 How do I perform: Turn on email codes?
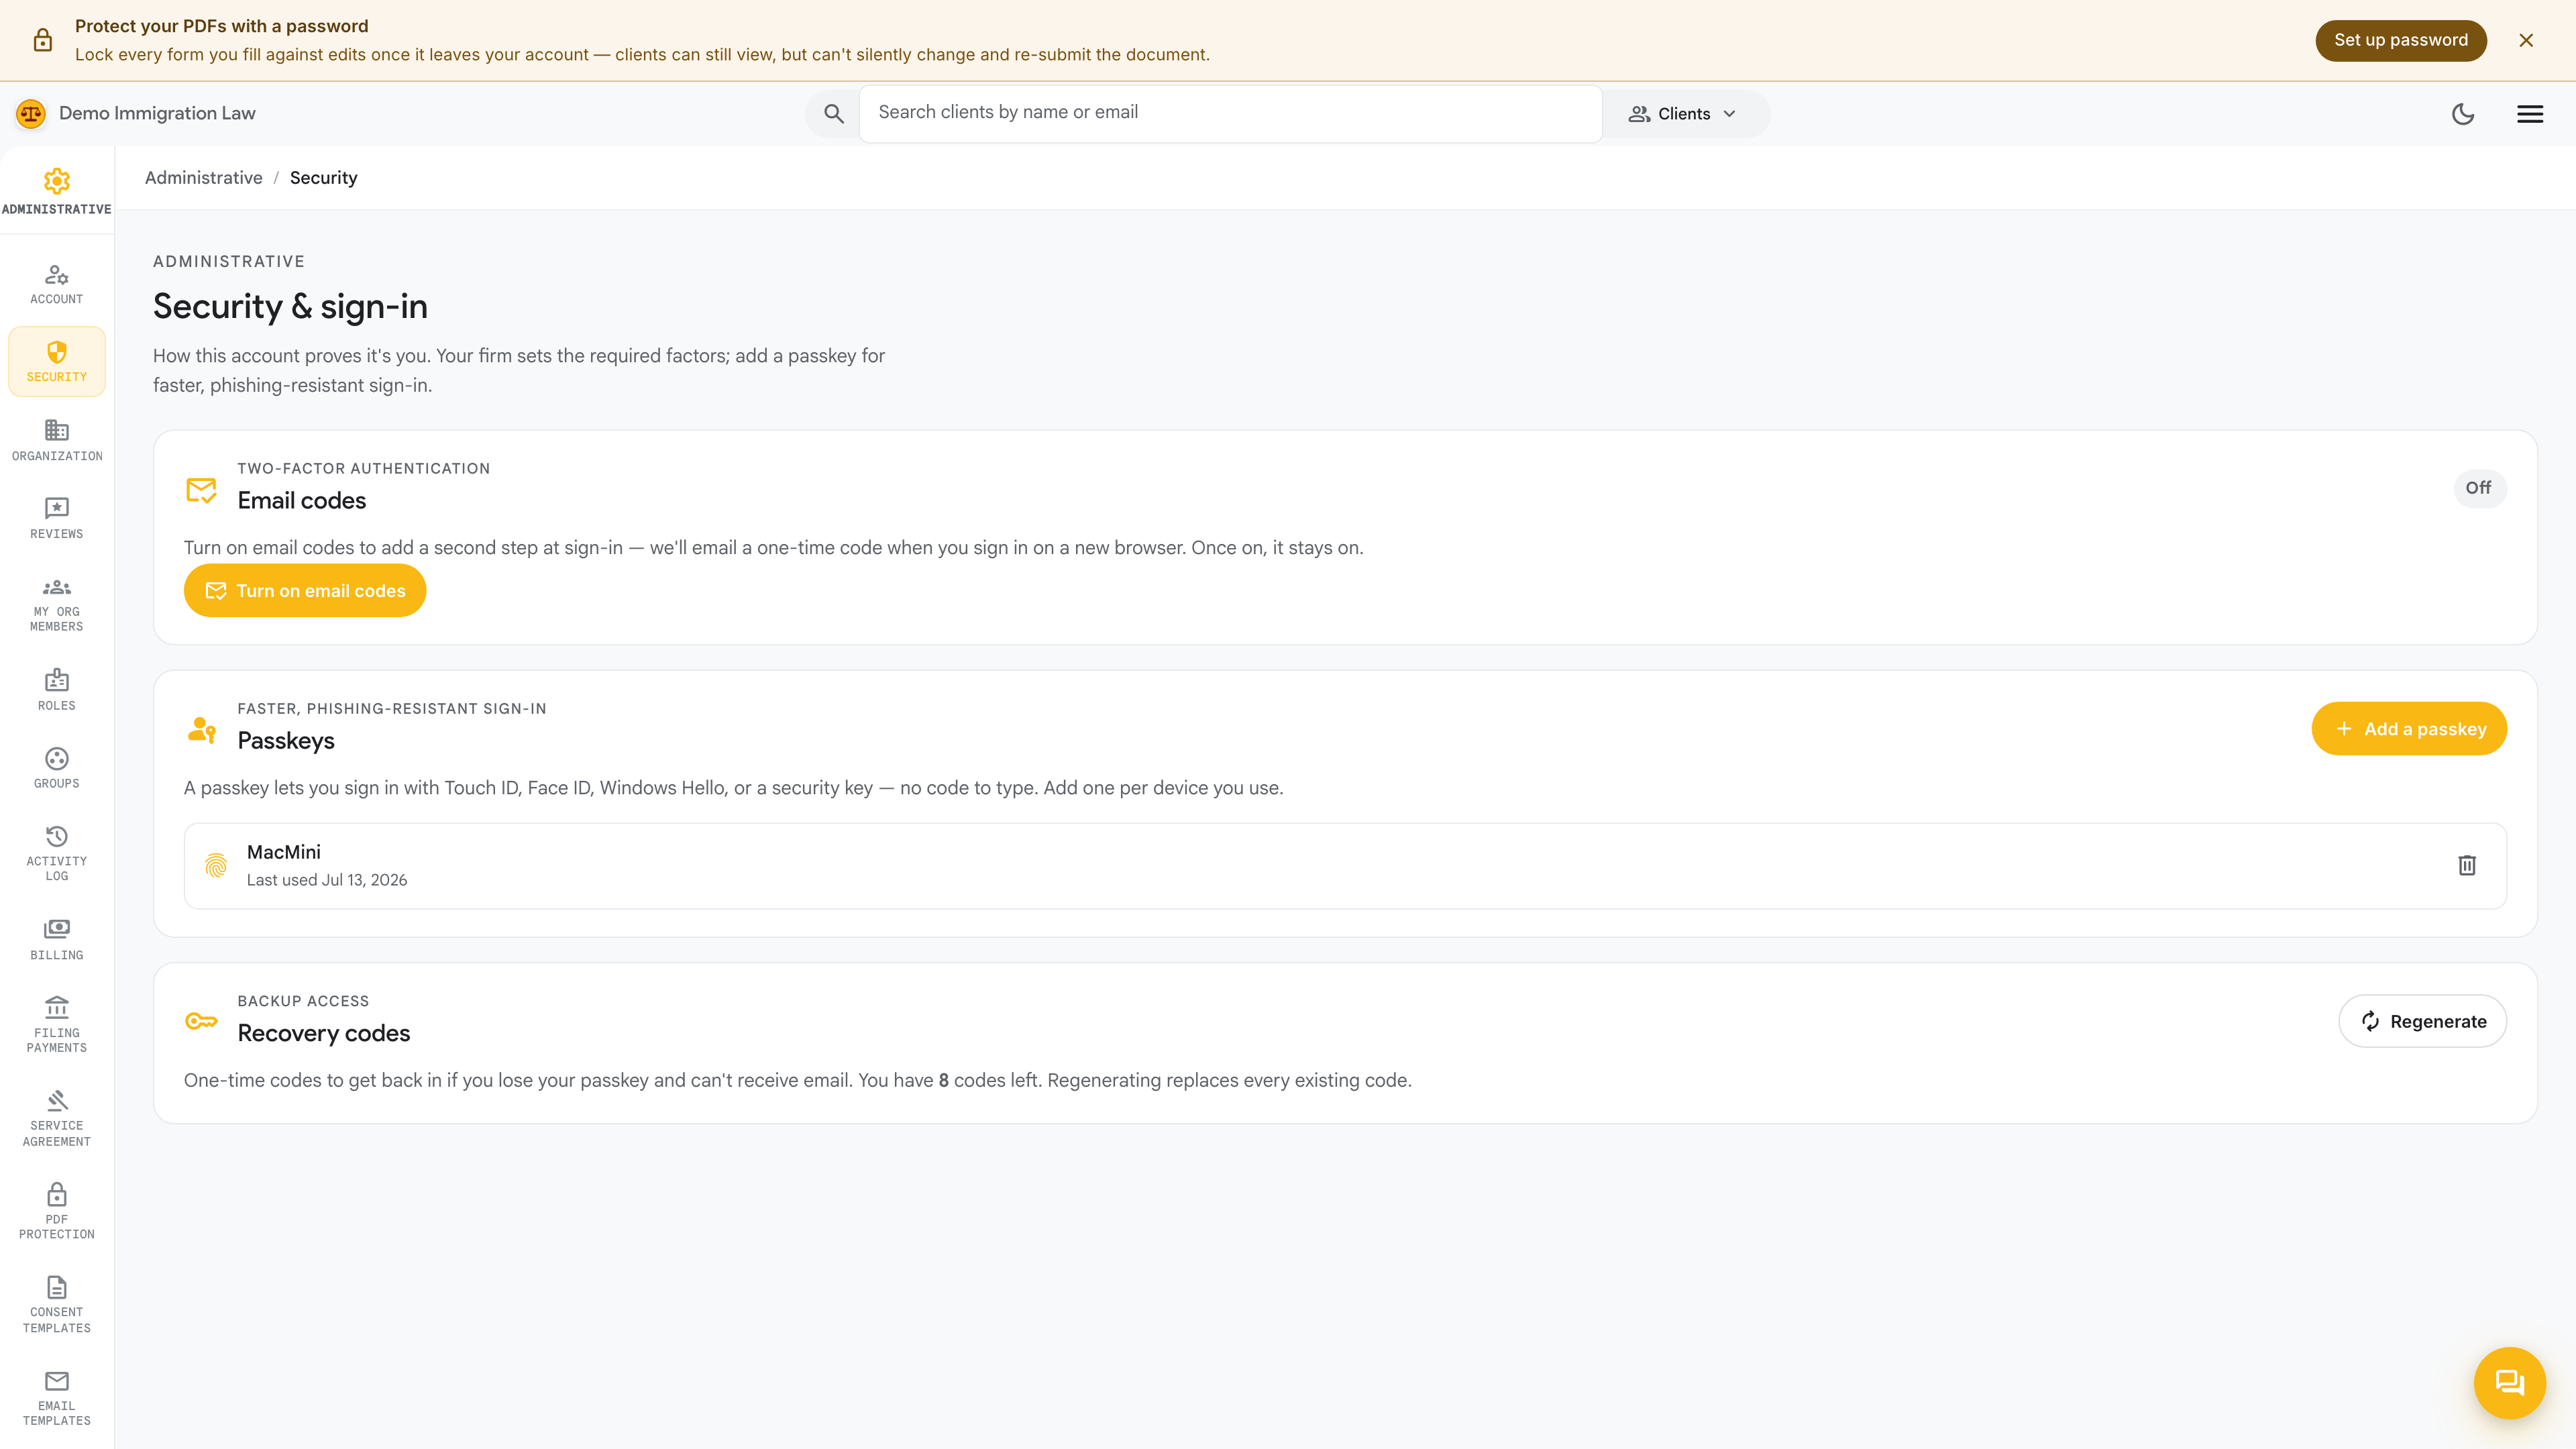pos(305,591)
